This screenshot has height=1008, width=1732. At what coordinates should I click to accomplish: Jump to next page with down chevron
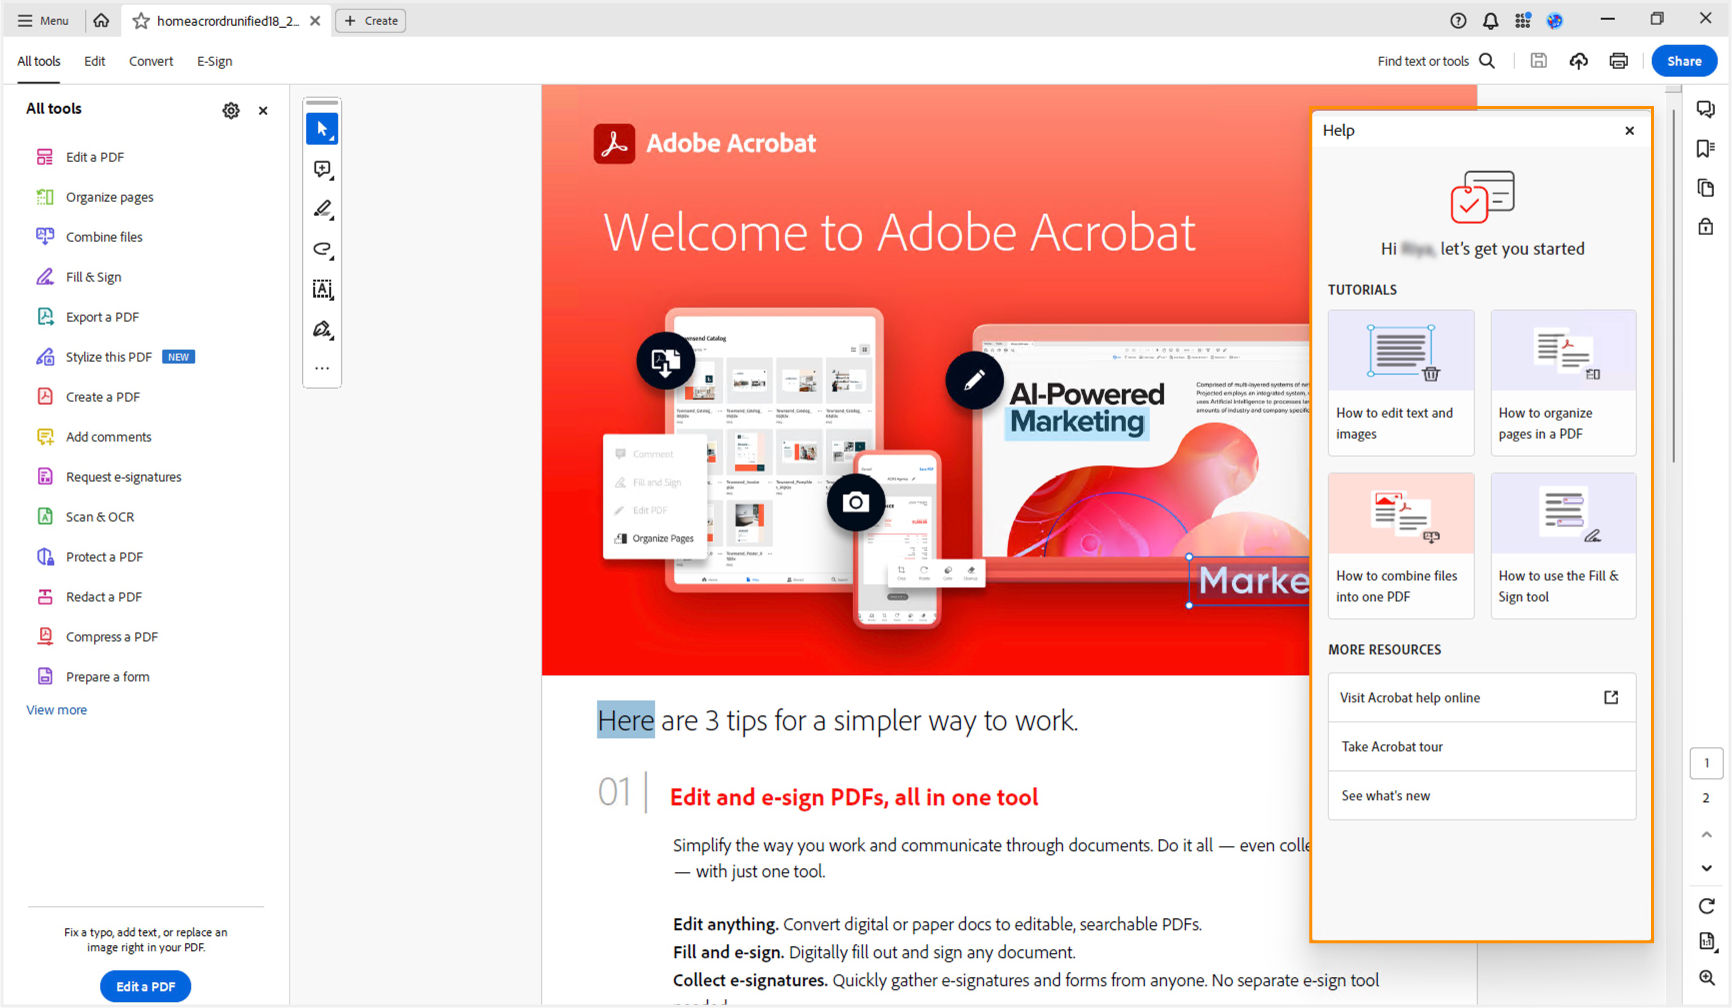(1707, 868)
